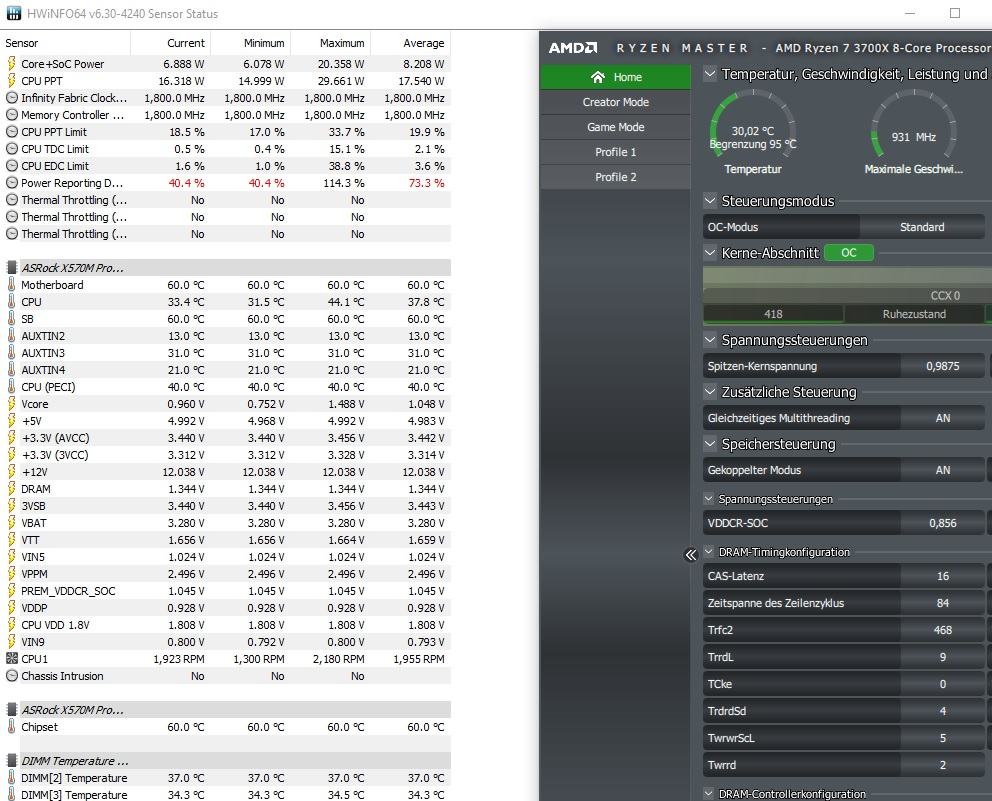This screenshot has height=801, width=992.
Task: Click the fan icon beside CPU1
Action: (11, 659)
